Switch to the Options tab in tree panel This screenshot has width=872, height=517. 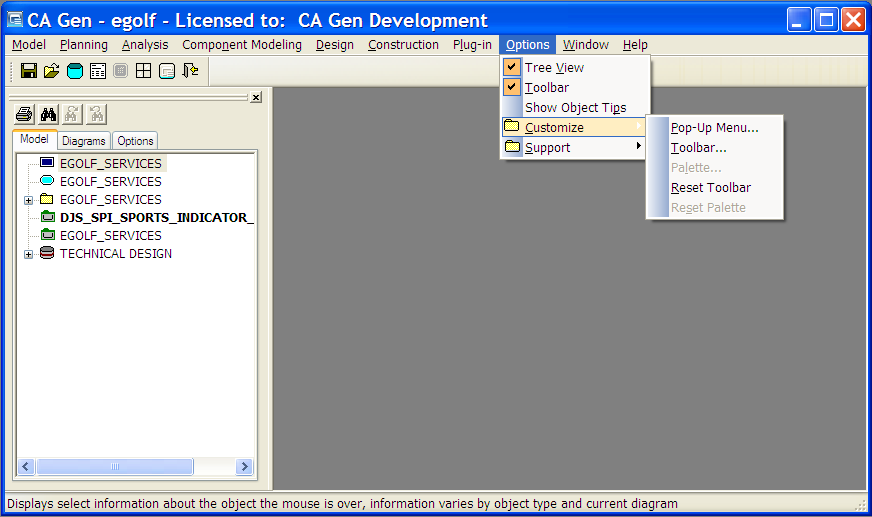coord(135,141)
